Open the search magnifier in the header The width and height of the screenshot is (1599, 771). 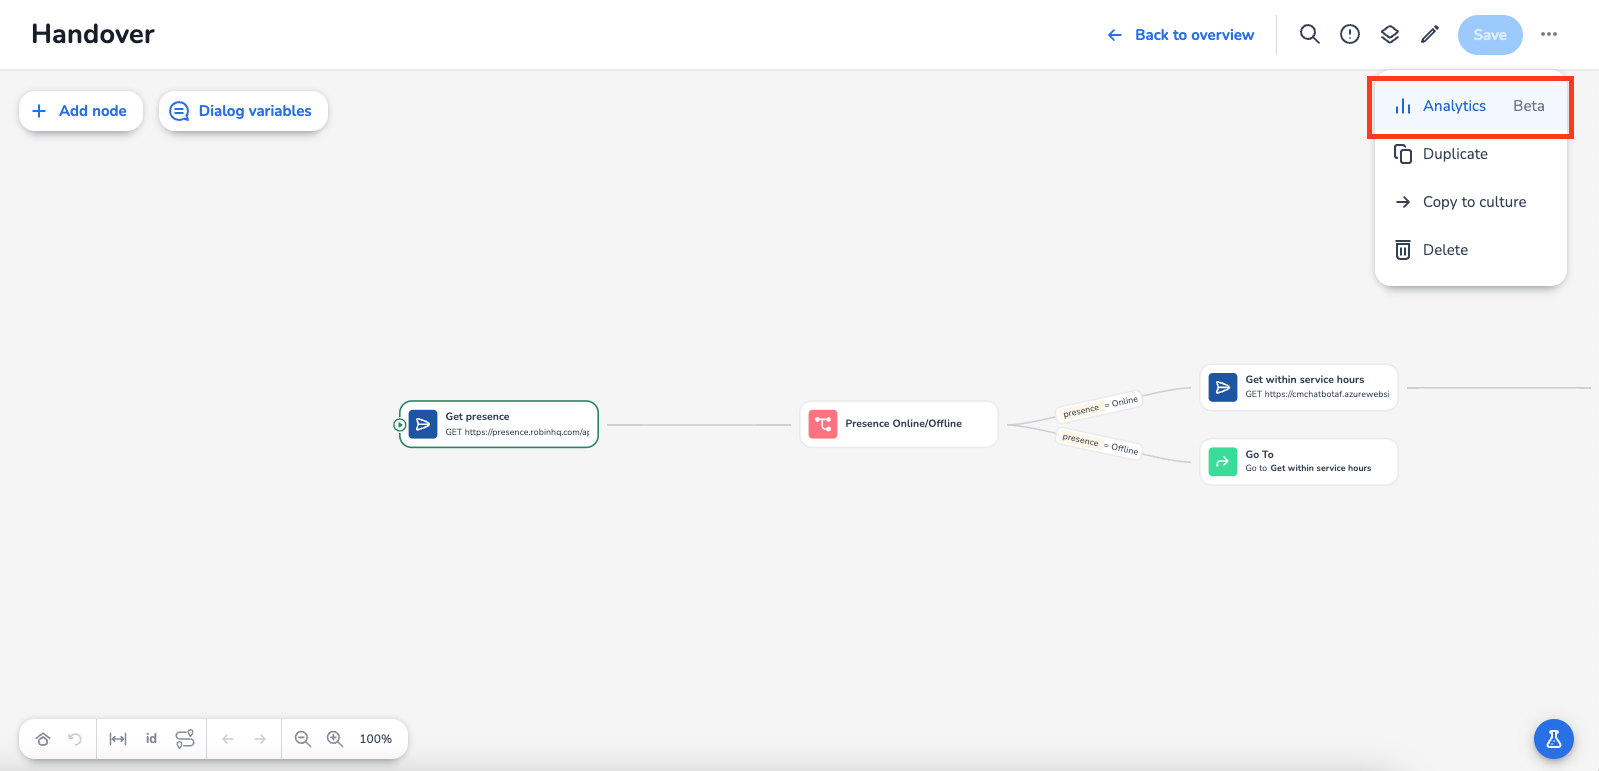[1309, 34]
